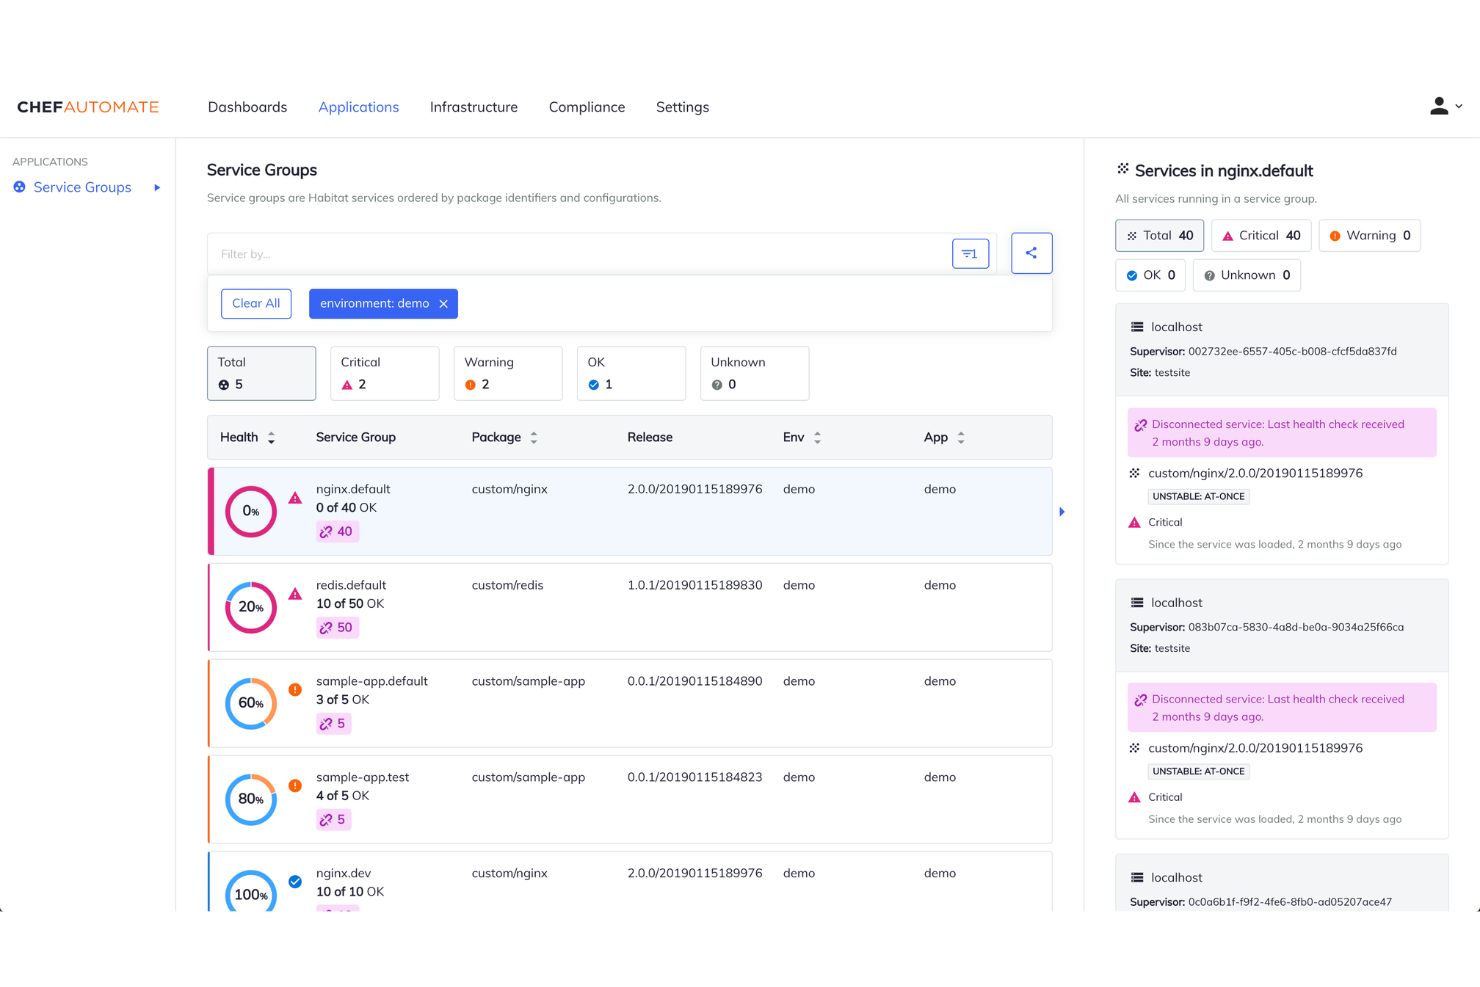The width and height of the screenshot is (1480, 987).
Task: Click the Chef Automate logo
Action: pos(87,106)
